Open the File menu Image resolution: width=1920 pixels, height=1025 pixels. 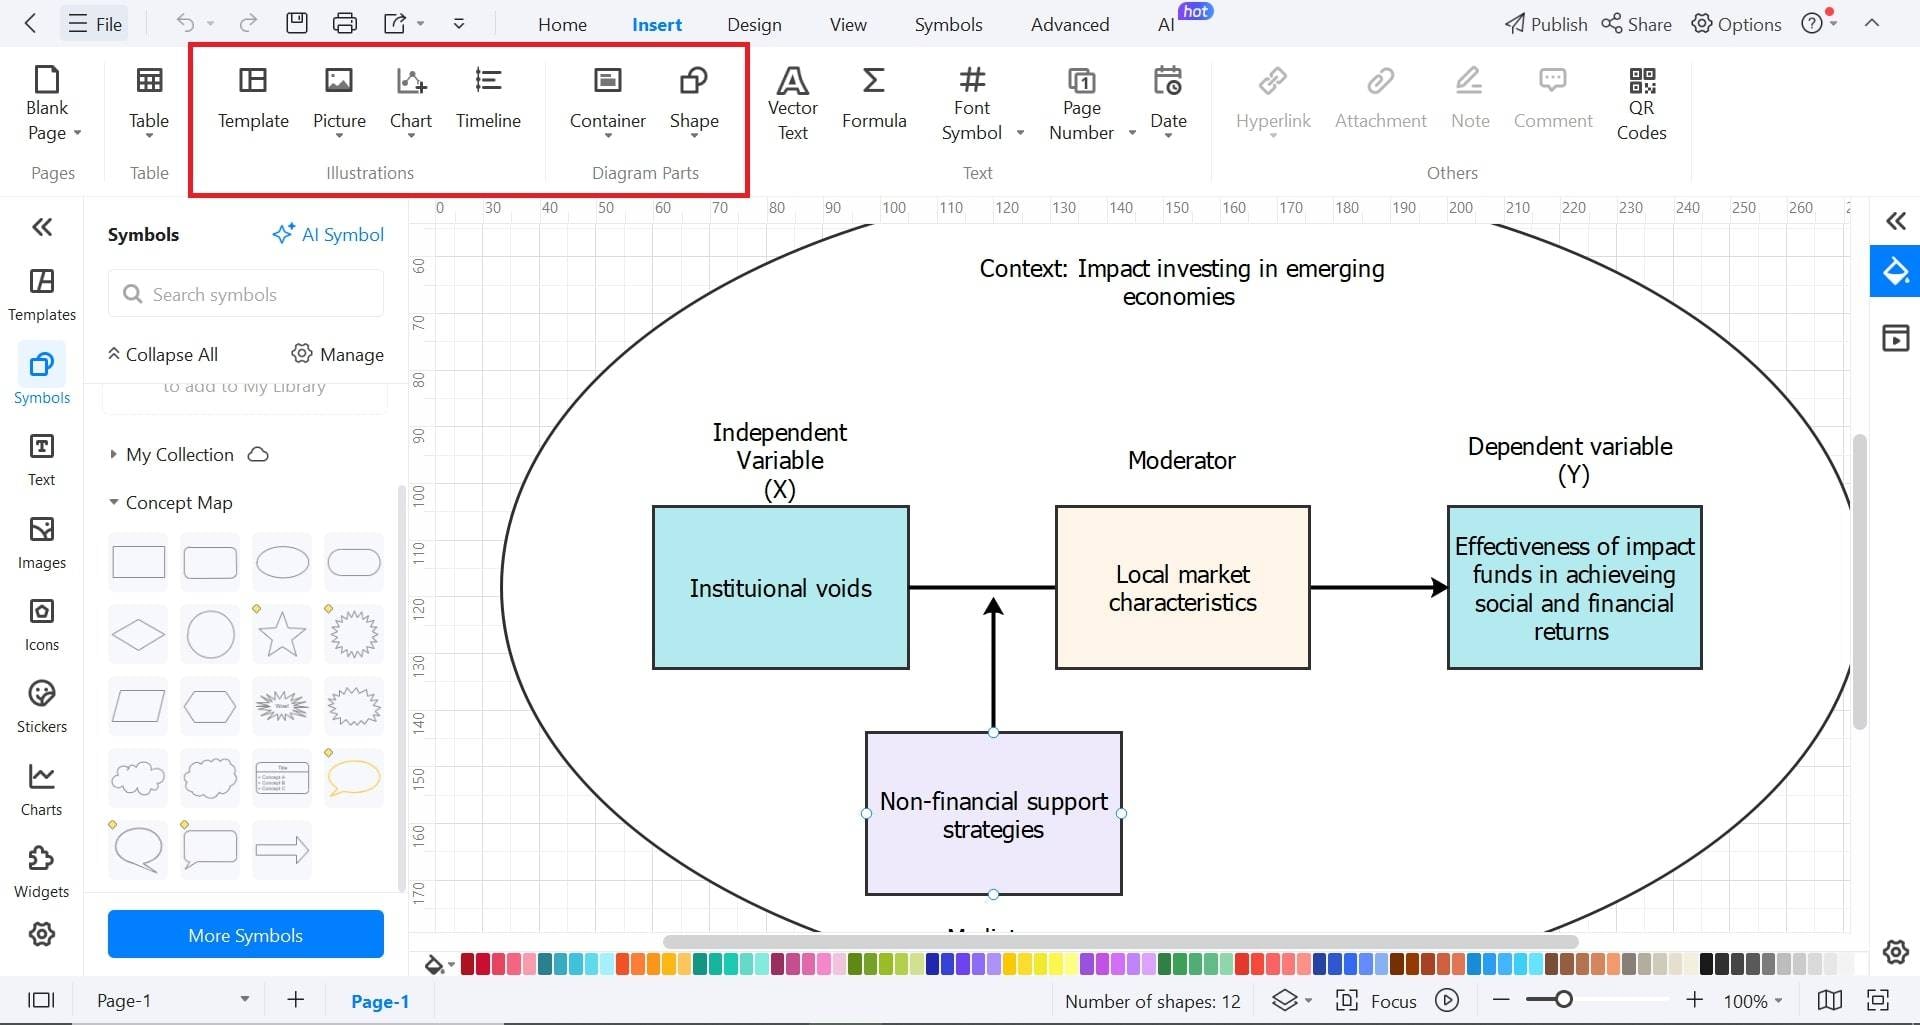click(96, 23)
